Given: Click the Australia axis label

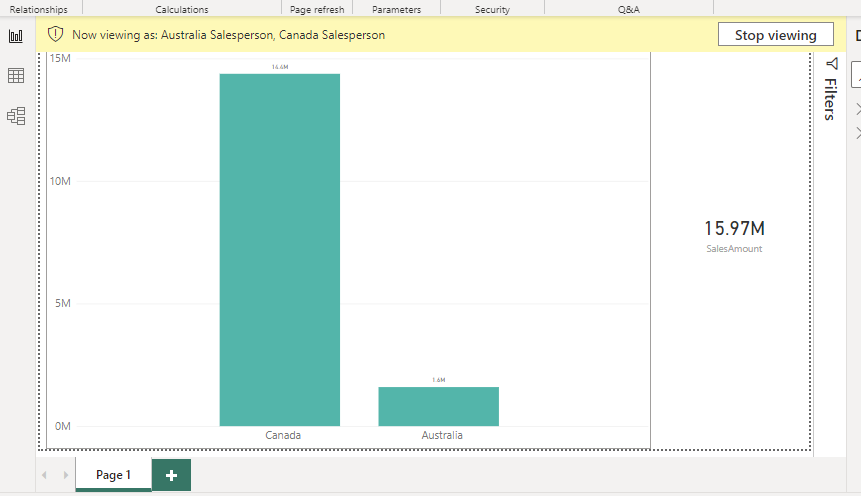Looking at the screenshot, I should (442, 436).
